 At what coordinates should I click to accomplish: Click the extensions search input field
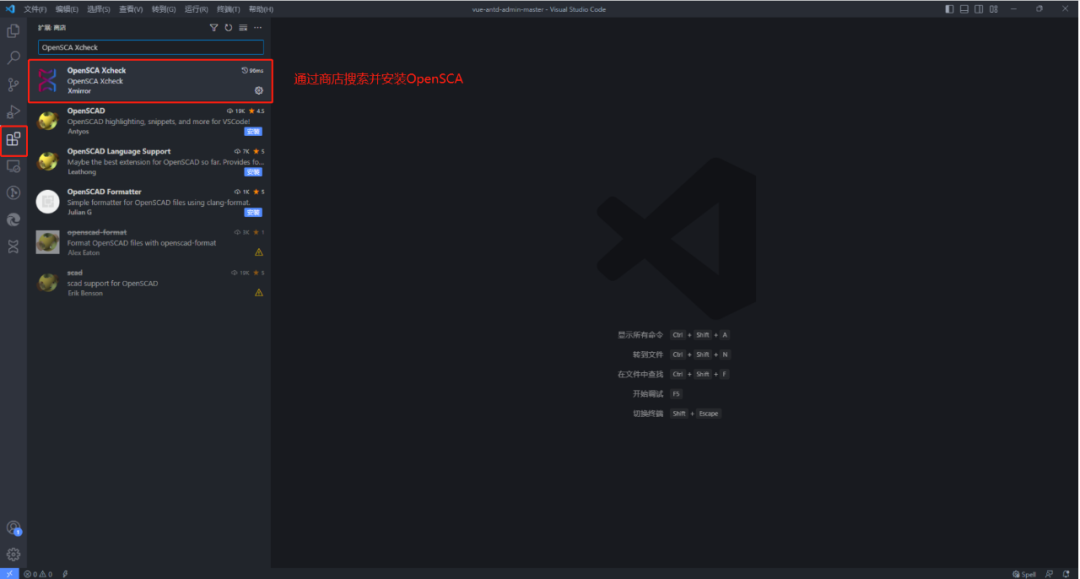[x=150, y=47]
